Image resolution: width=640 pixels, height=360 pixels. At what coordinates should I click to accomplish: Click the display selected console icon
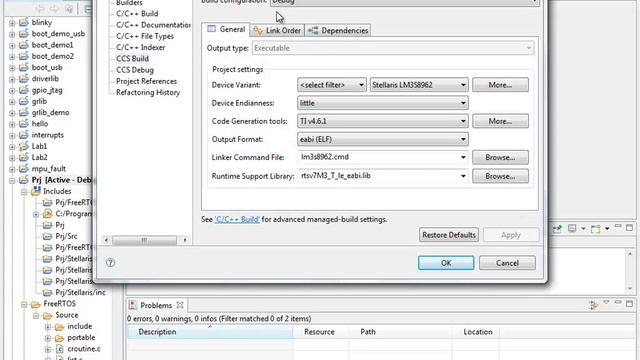click(572, 228)
